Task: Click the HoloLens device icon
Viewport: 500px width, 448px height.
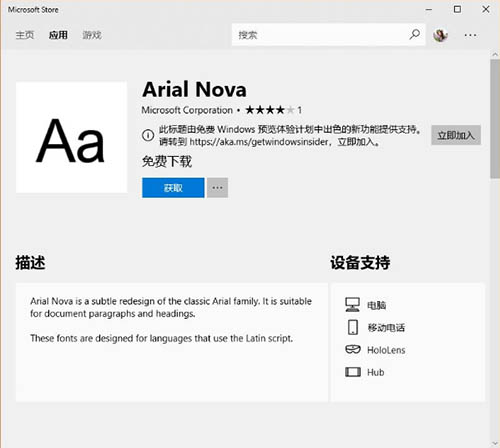Action: pos(353,350)
